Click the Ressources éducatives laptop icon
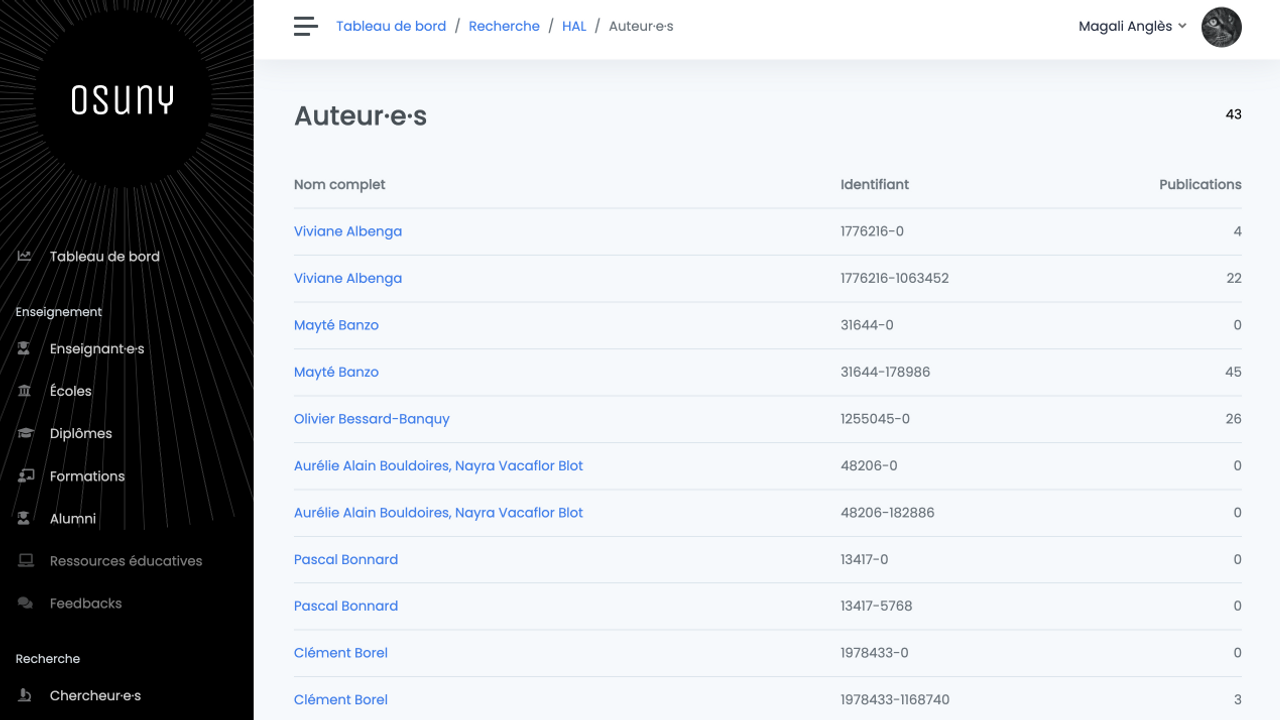This screenshot has height=720, width=1280. click(x=25, y=561)
